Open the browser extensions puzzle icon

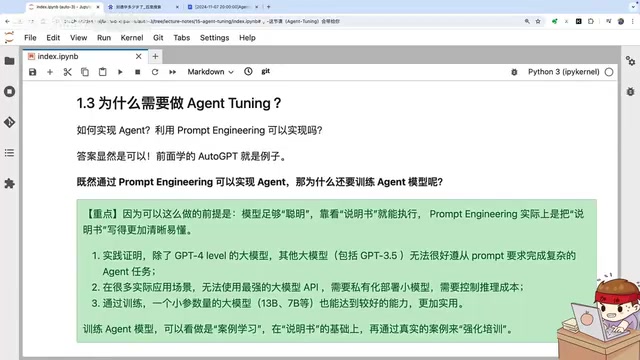pyautogui.click(x=591, y=21)
